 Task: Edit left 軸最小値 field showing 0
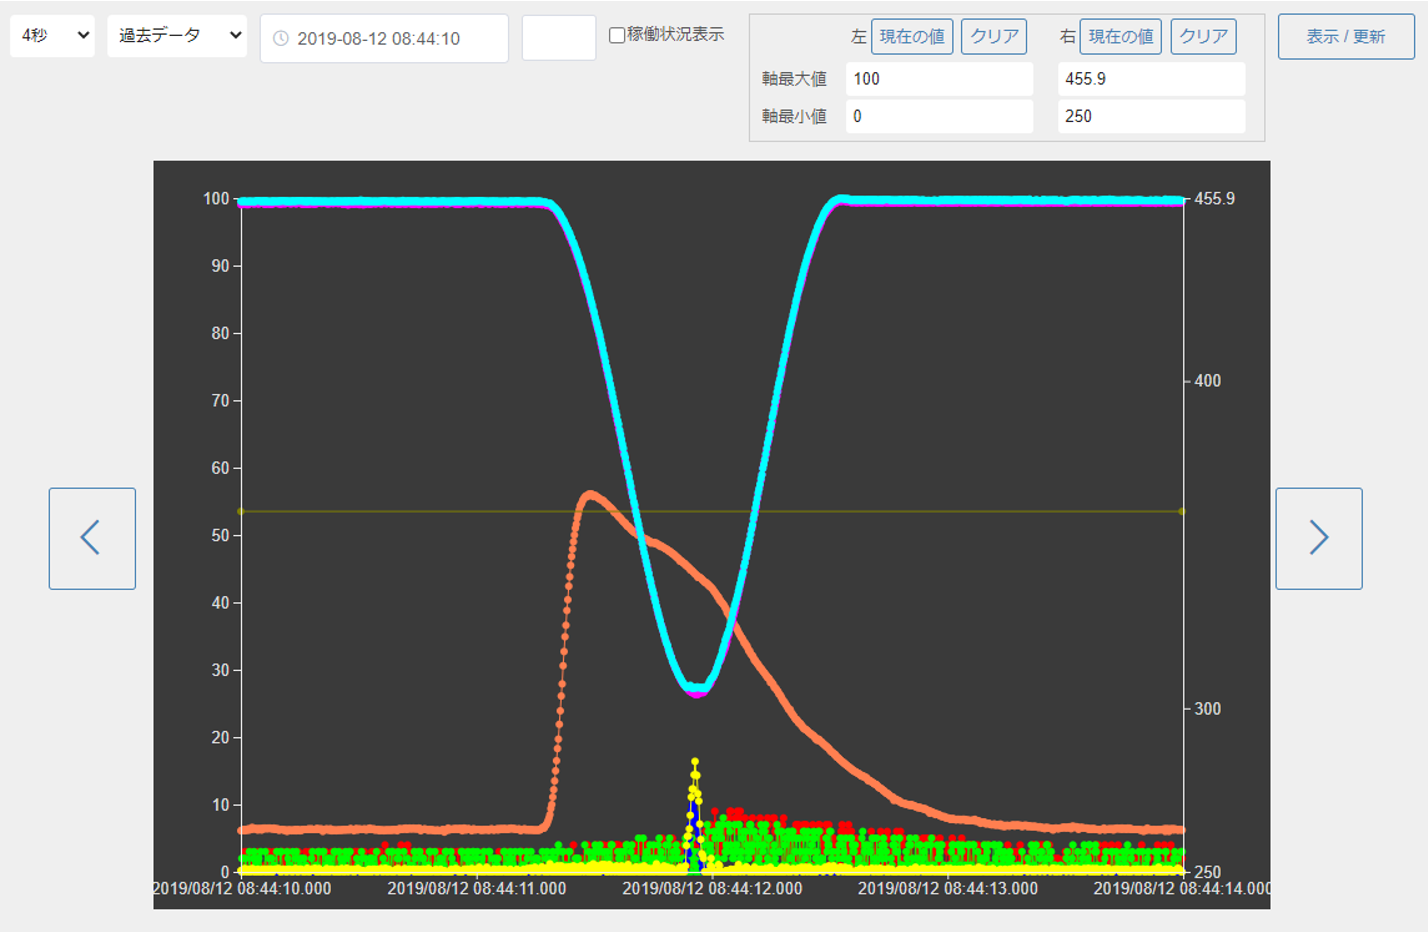(939, 116)
